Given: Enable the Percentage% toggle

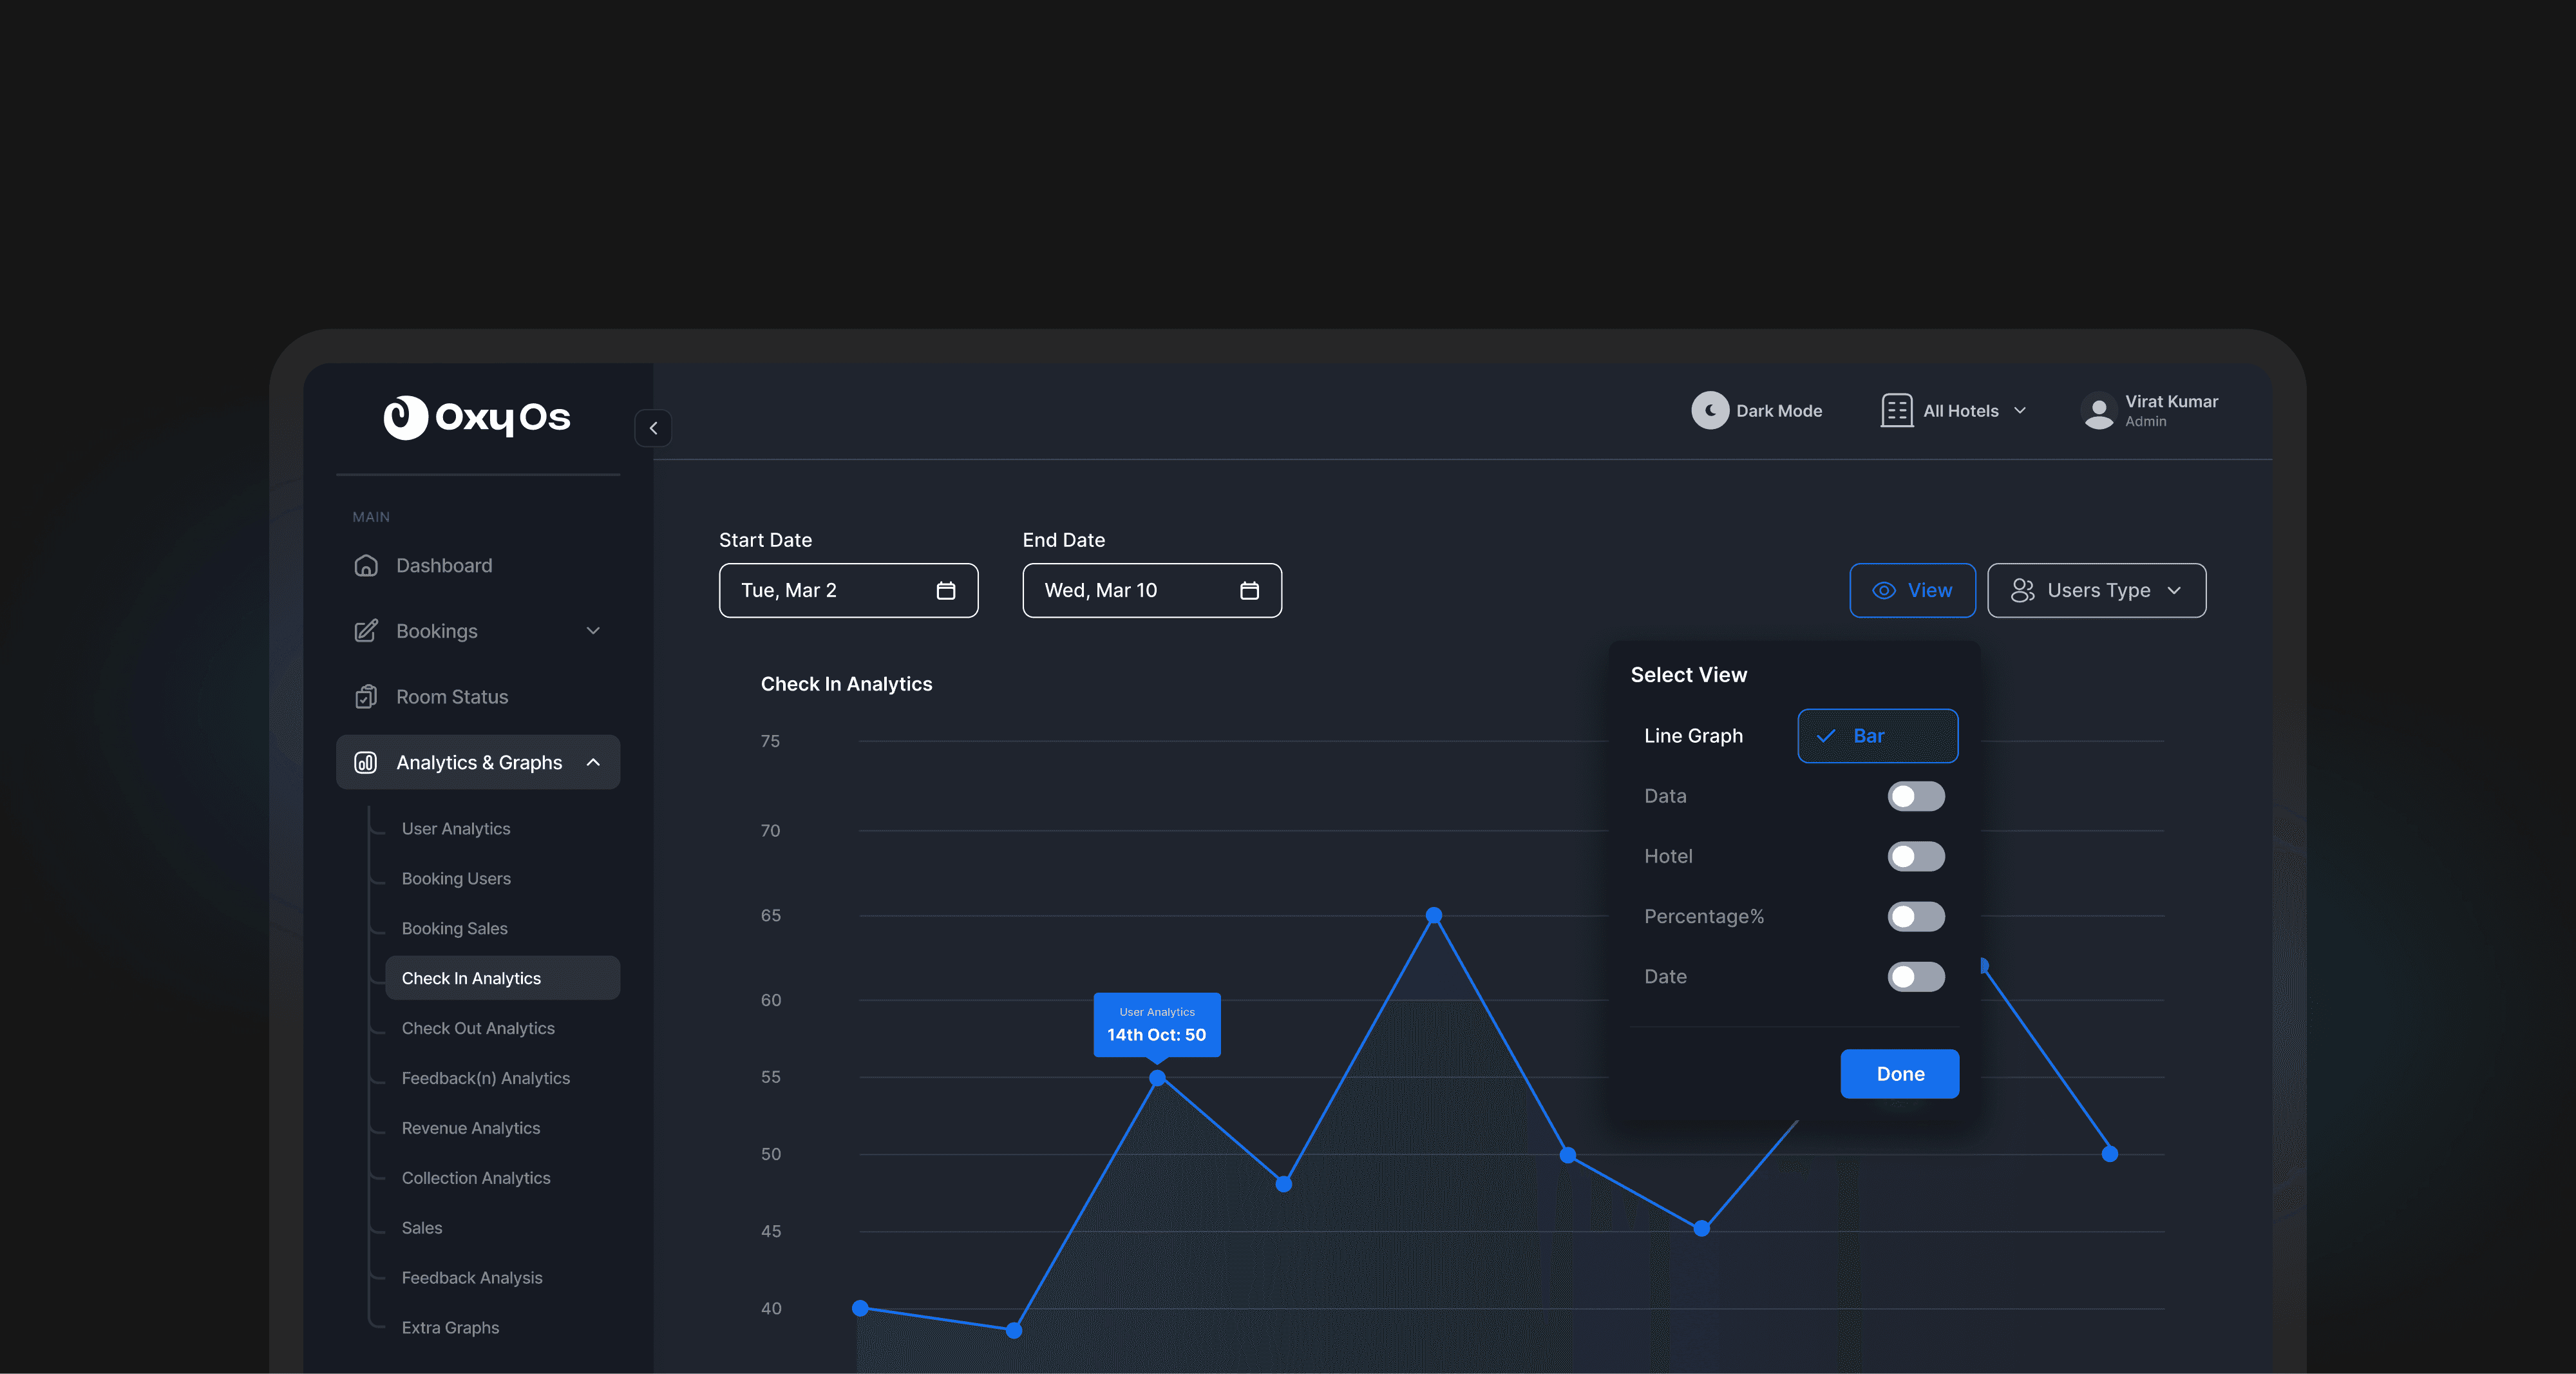Looking at the screenshot, I should [1915, 916].
